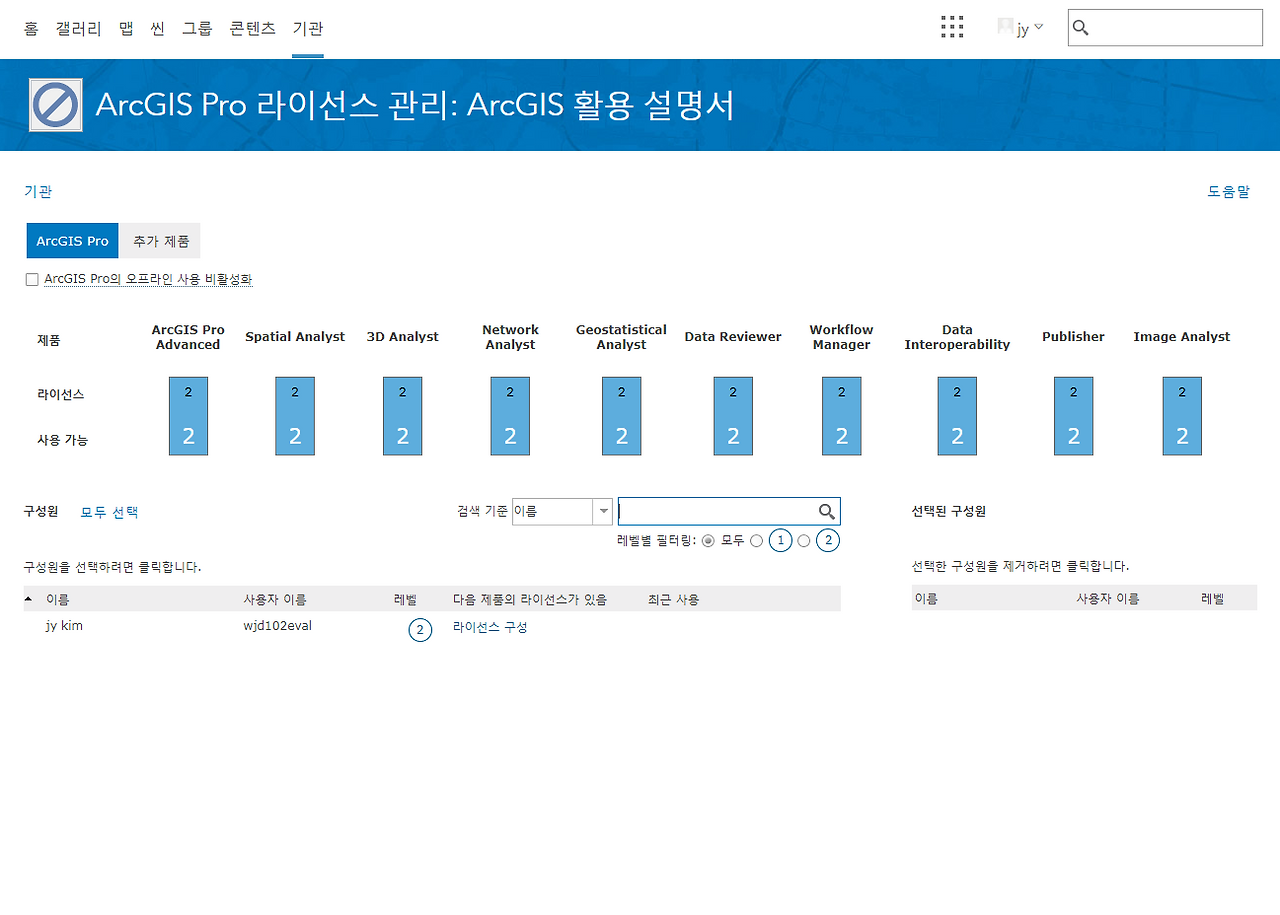Click the 3D Analyst license bar

coord(402,416)
